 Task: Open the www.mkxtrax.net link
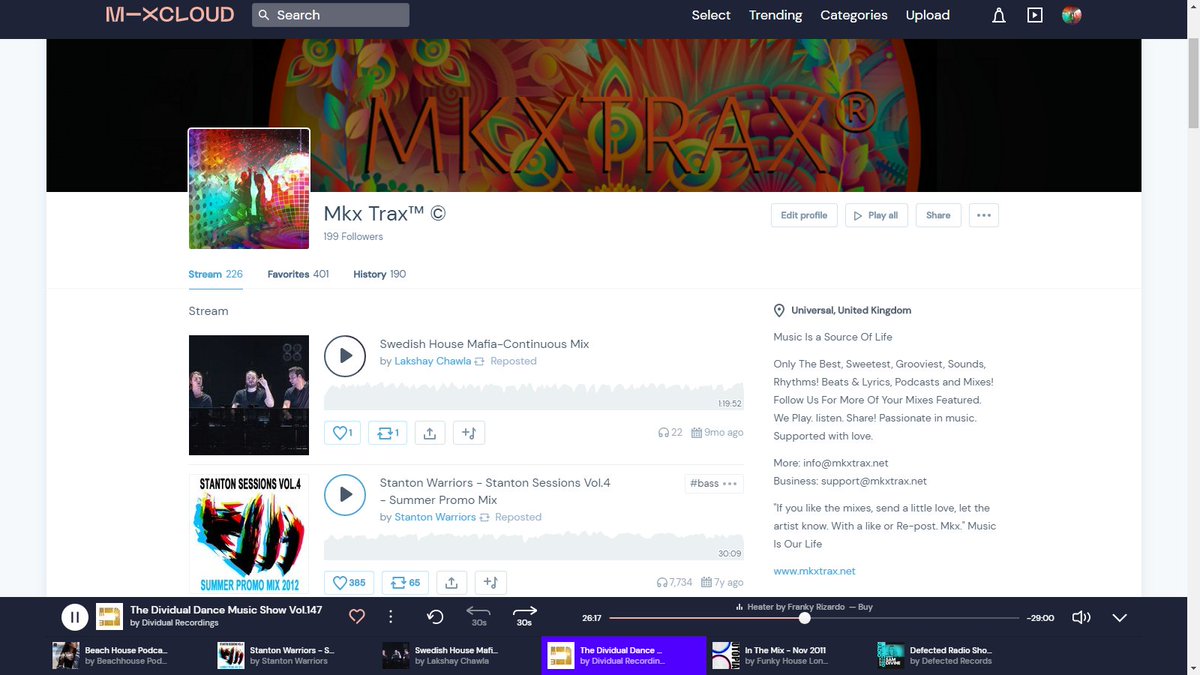click(x=813, y=572)
